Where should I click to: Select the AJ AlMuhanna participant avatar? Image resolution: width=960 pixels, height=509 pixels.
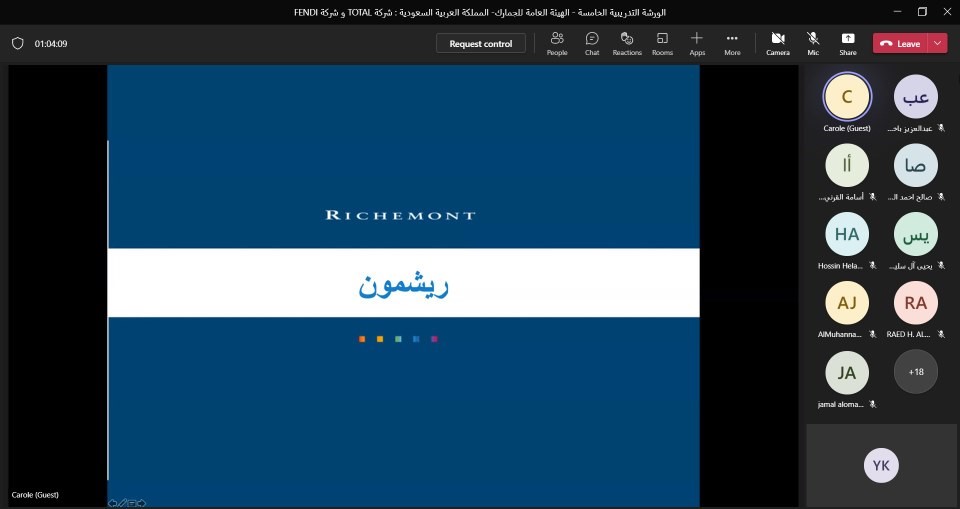(x=847, y=303)
